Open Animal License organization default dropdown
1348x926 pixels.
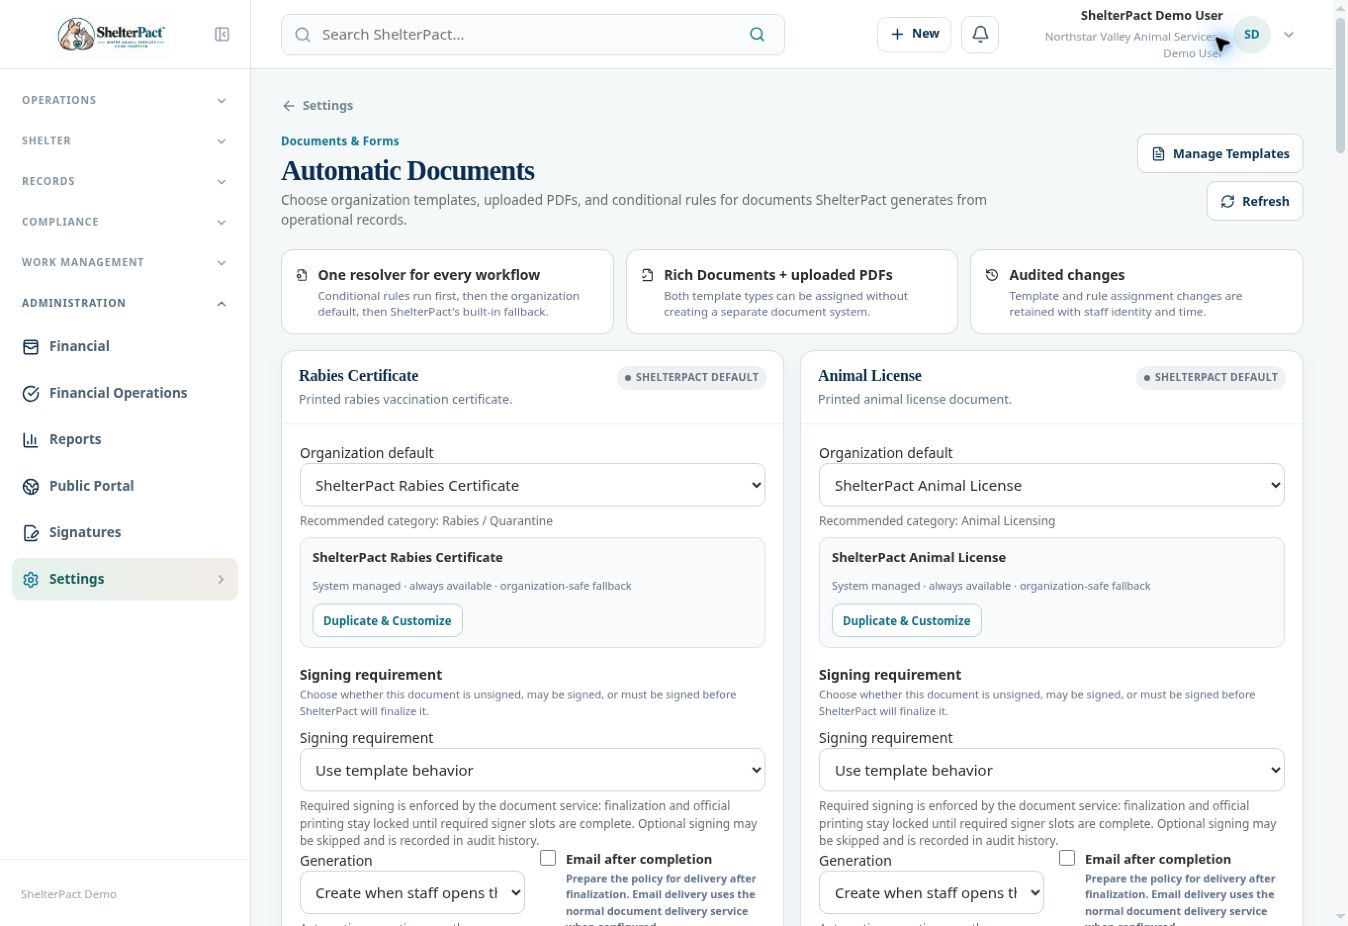[x=1051, y=485]
